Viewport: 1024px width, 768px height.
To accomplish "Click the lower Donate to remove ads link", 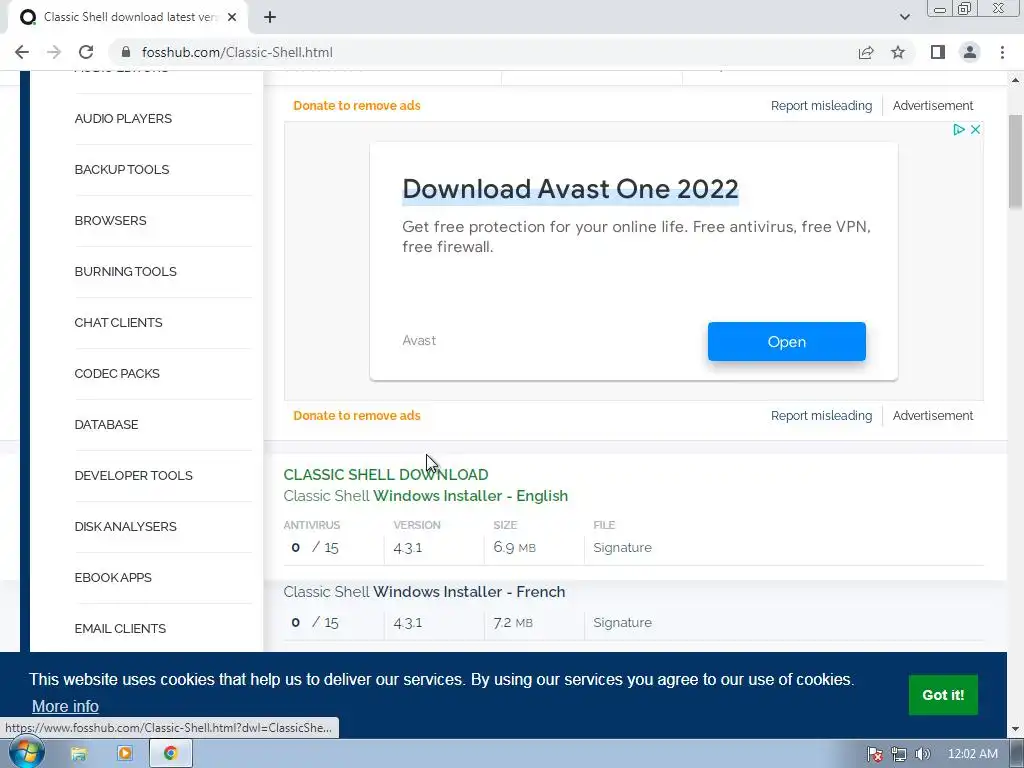I will click(x=357, y=416).
